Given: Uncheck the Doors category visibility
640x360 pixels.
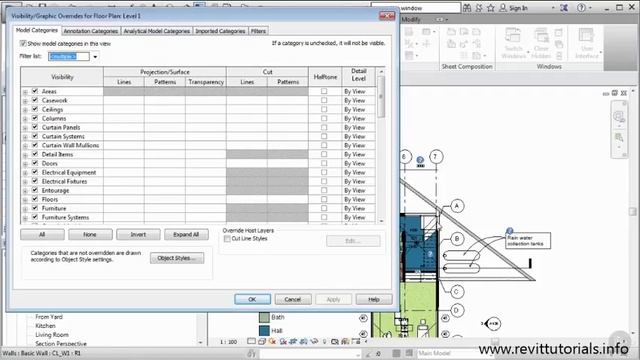Looking at the screenshot, I should pos(35,163).
